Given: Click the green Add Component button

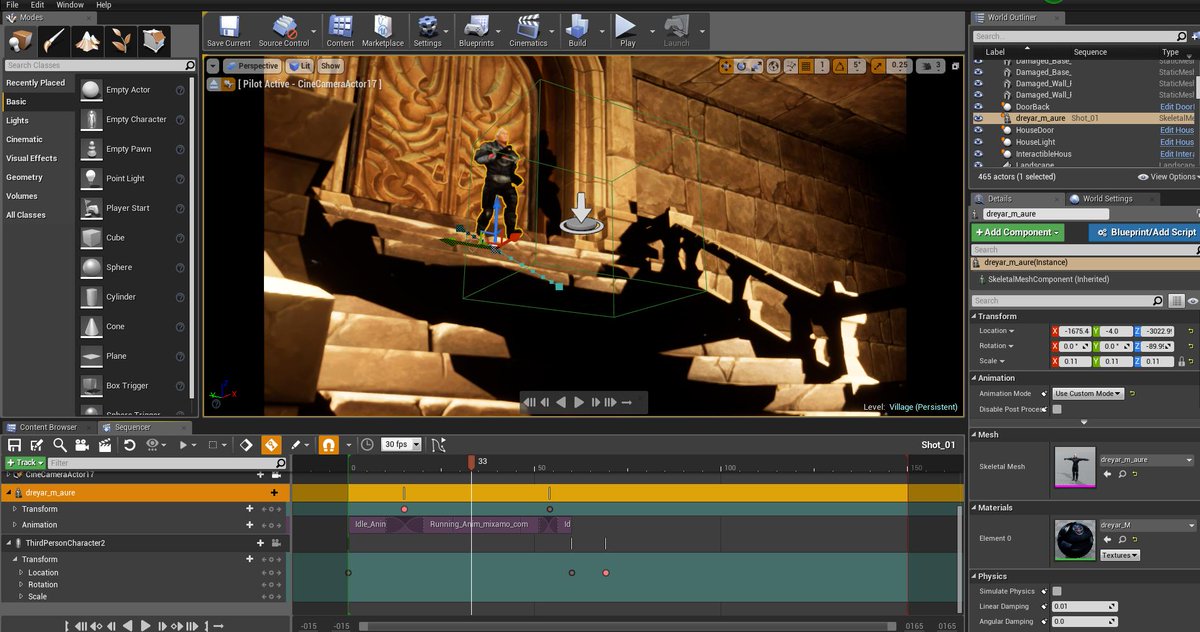Looking at the screenshot, I should pos(1018,232).
